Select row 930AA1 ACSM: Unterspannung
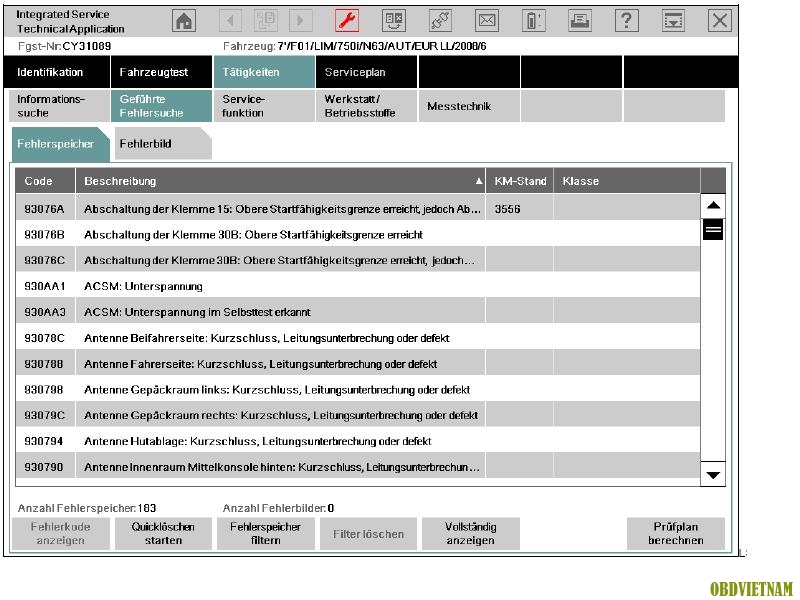800x600 pixels. coord(358,286)
